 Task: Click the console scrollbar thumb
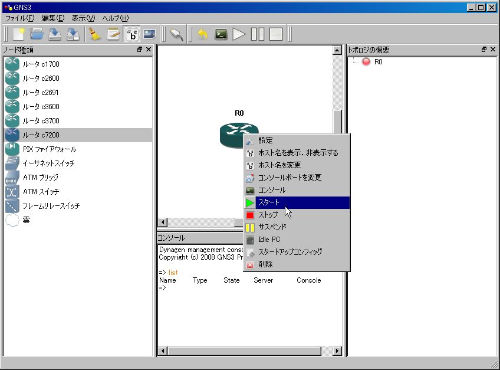point(245,351)
